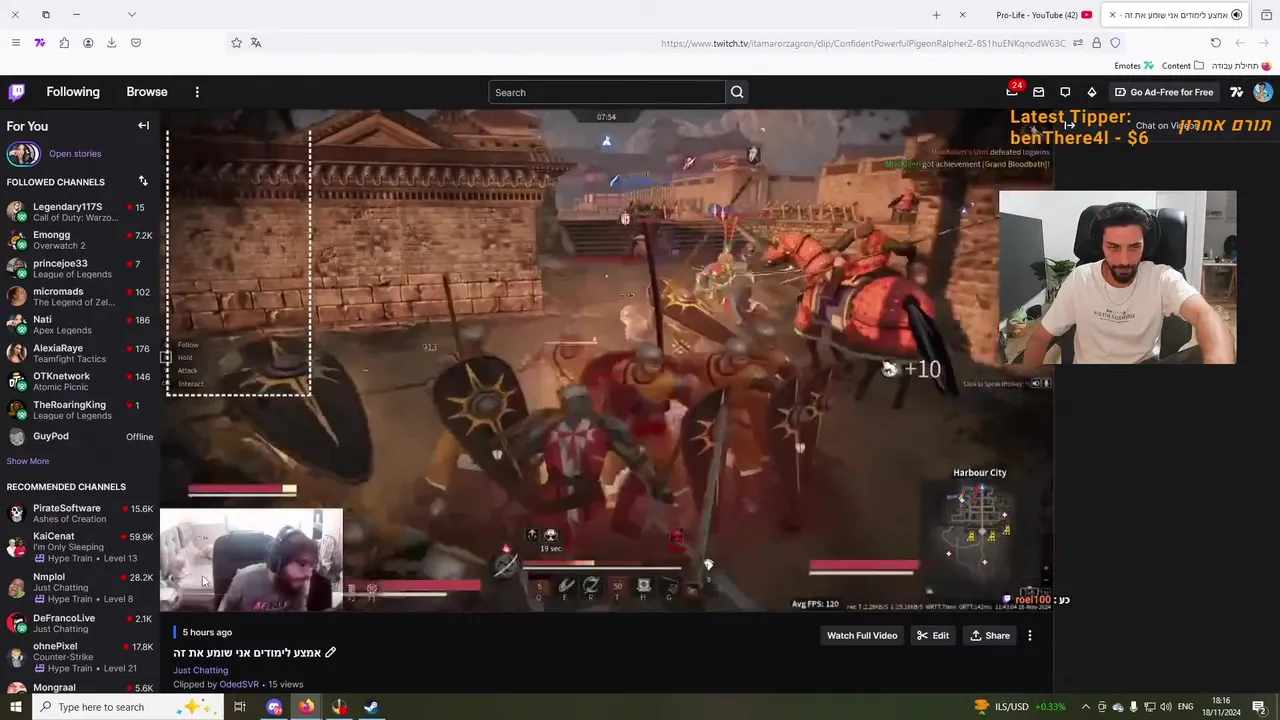
Task: Open the user profile avatar menu
Action: 1263,92
